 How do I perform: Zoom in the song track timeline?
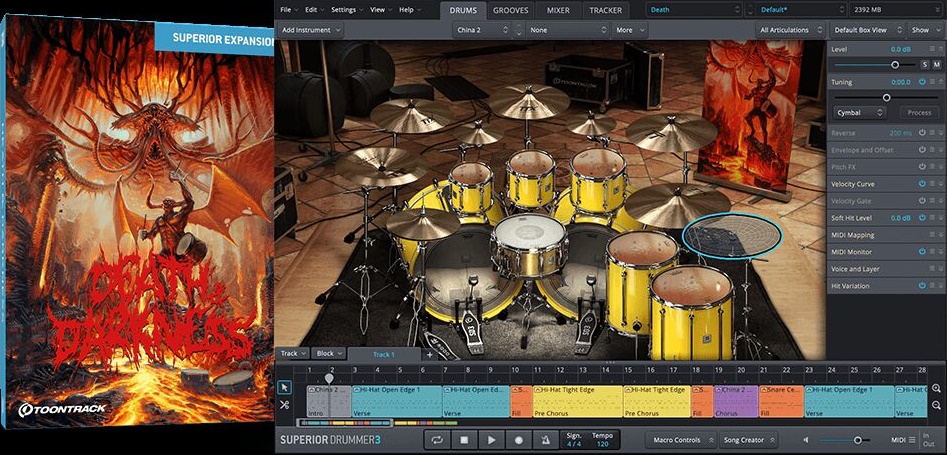pyautogui.click(x=936, y=389)
